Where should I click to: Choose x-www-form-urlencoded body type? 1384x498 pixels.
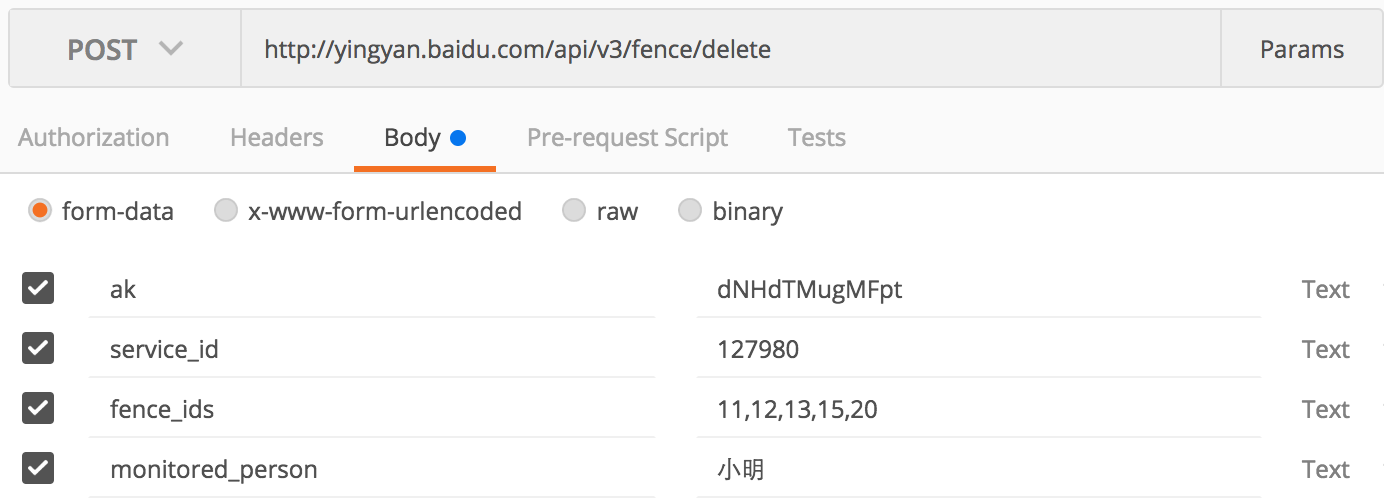[x=227, y=211]
